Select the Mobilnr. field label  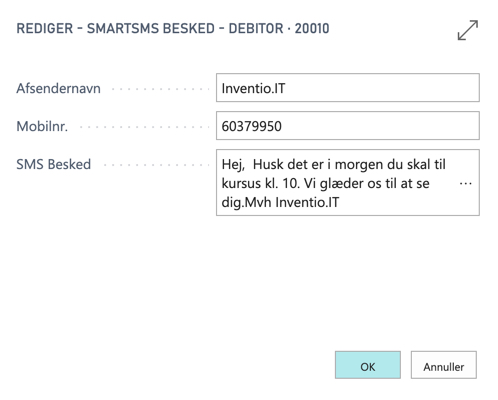[x=42, y=126]
